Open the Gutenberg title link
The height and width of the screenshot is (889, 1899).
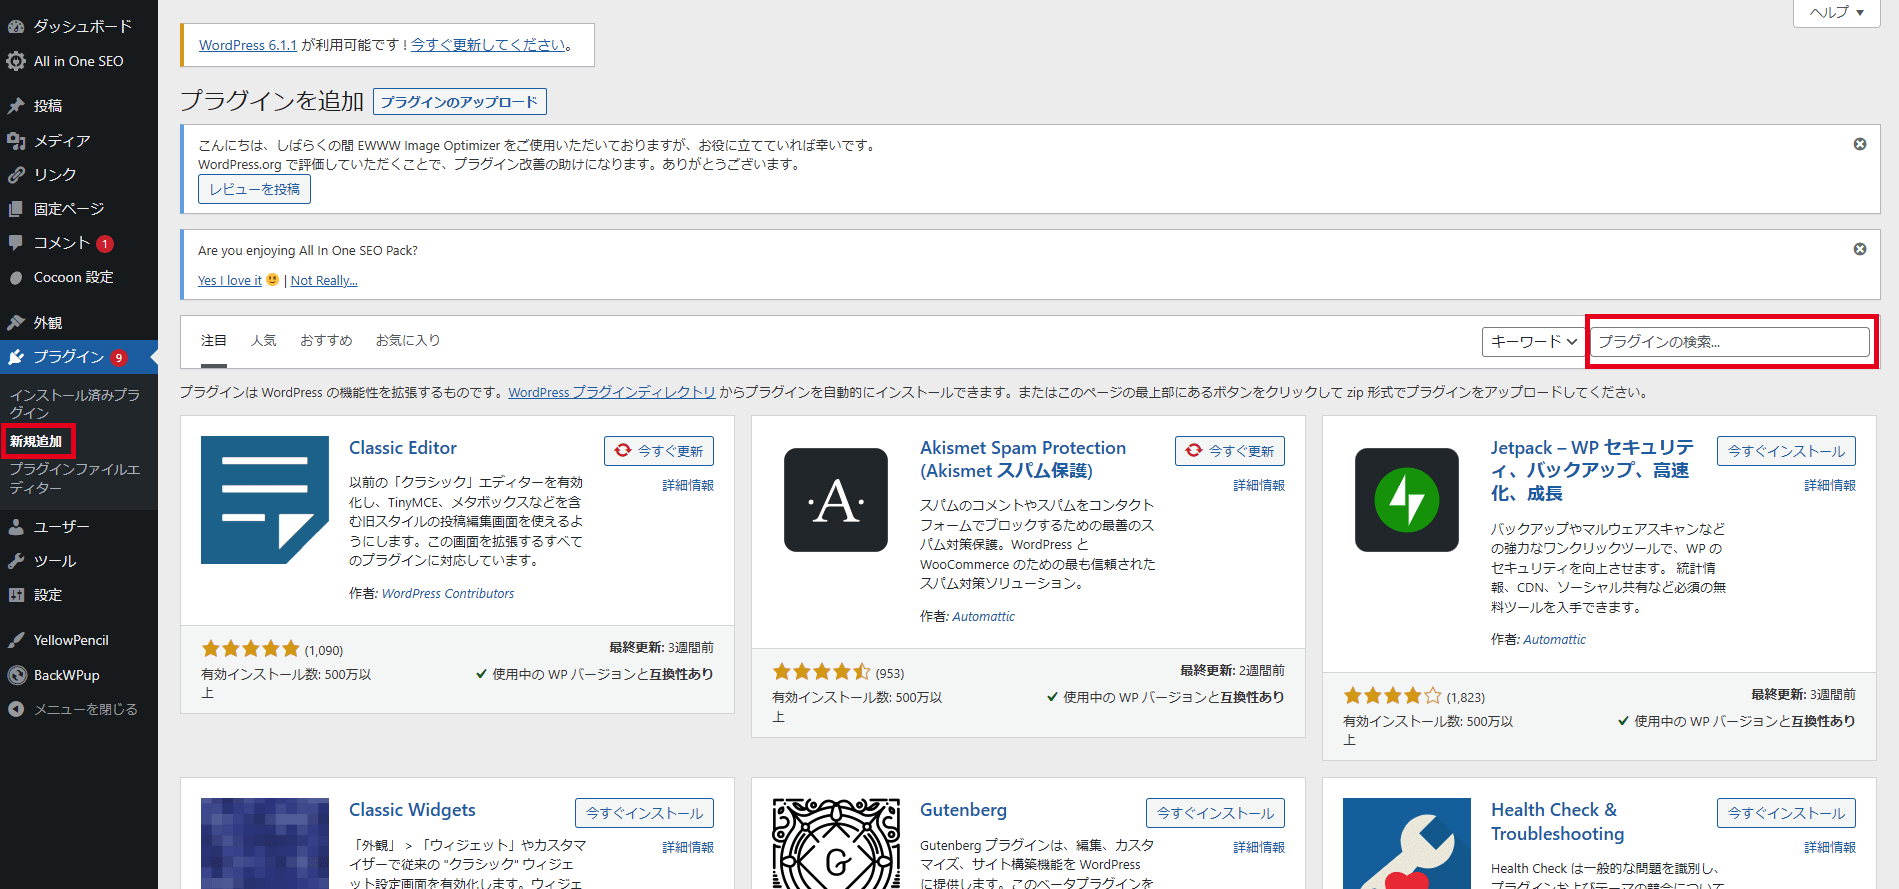point(964,810)
